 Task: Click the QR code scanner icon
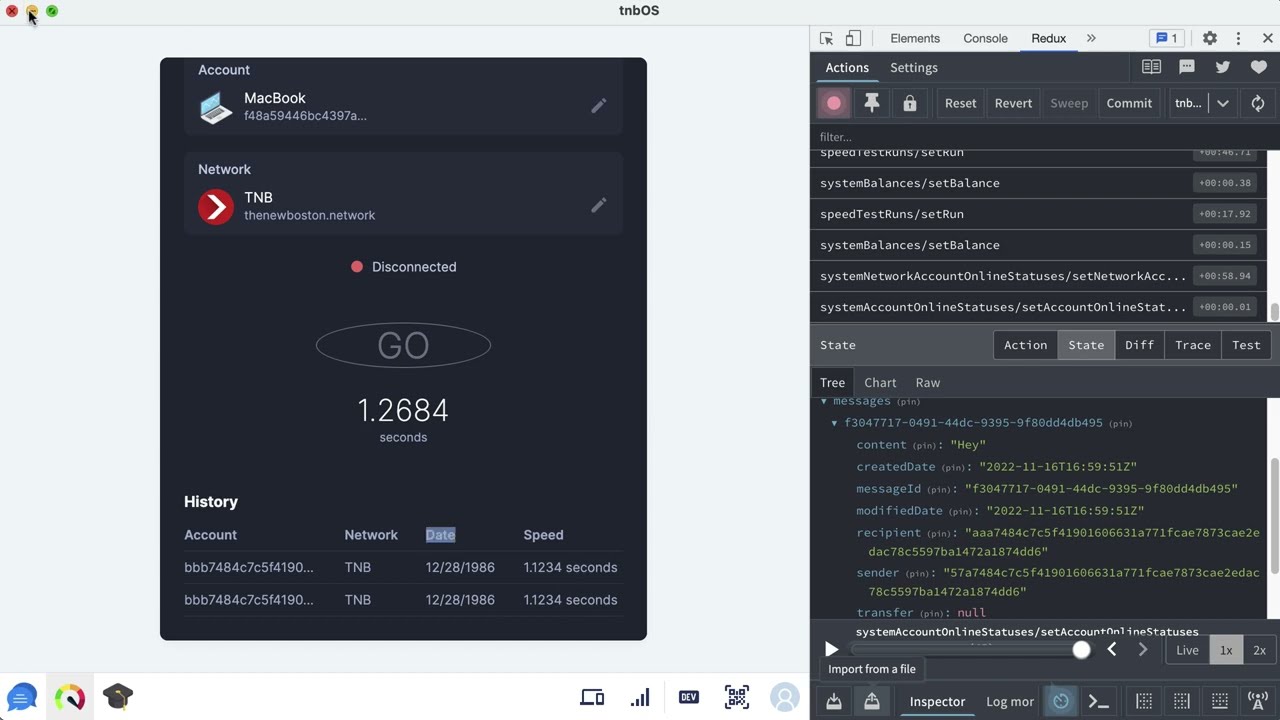(737, 697)
